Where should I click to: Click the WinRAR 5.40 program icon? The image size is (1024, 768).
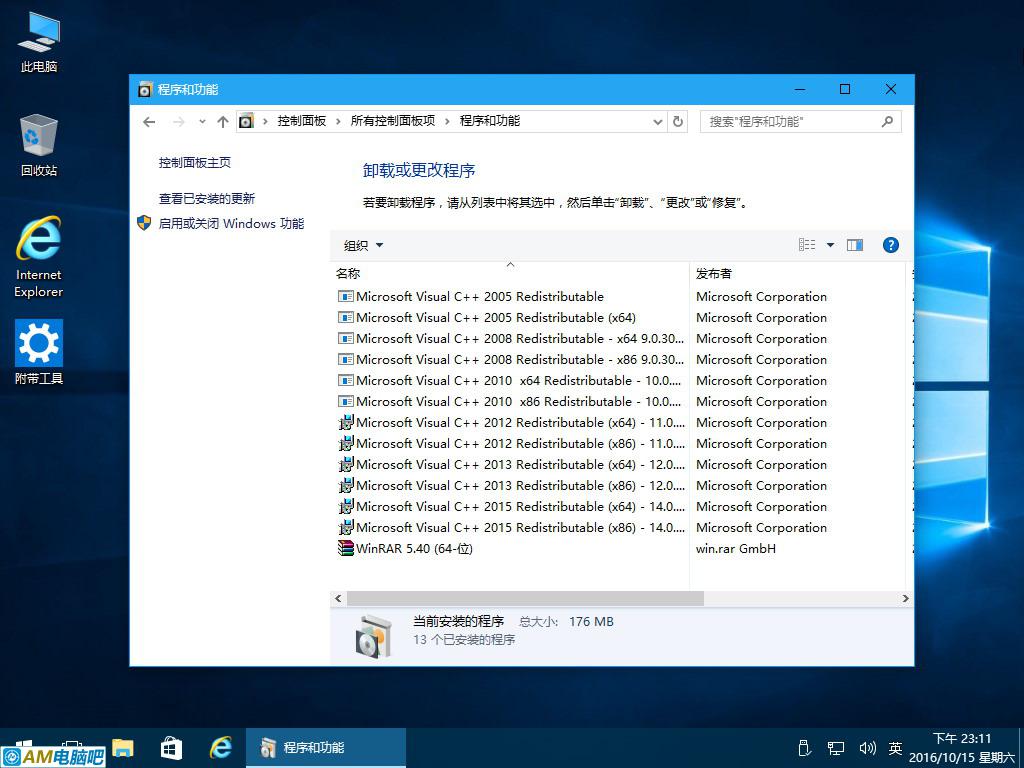coord(345,549)
